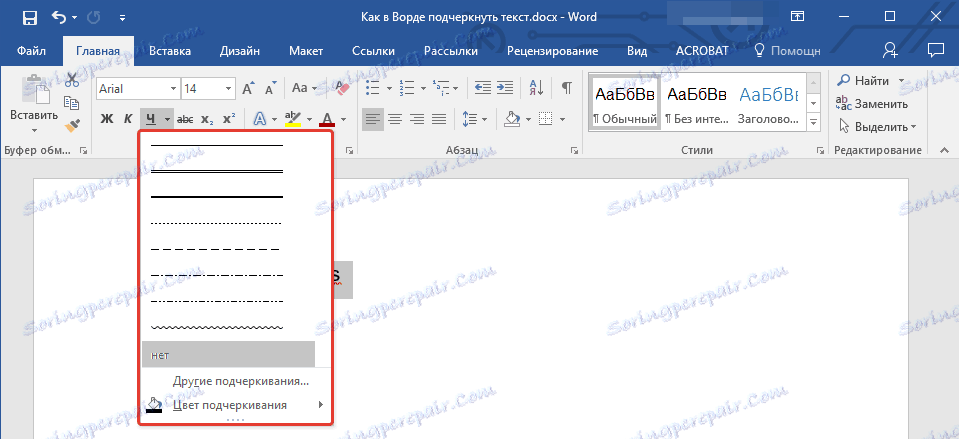
Task: Cut selection with scissors icon
Action: point(72,80)
